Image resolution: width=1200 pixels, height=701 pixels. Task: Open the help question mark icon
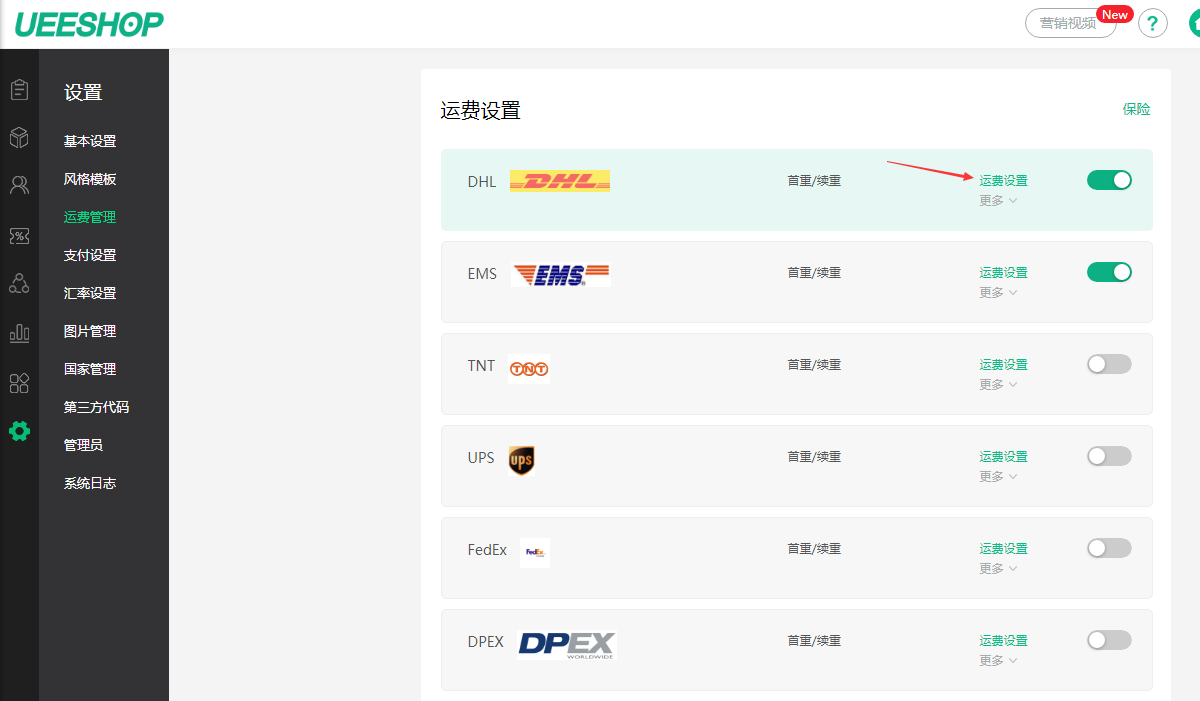click(x=1153, y=23)
